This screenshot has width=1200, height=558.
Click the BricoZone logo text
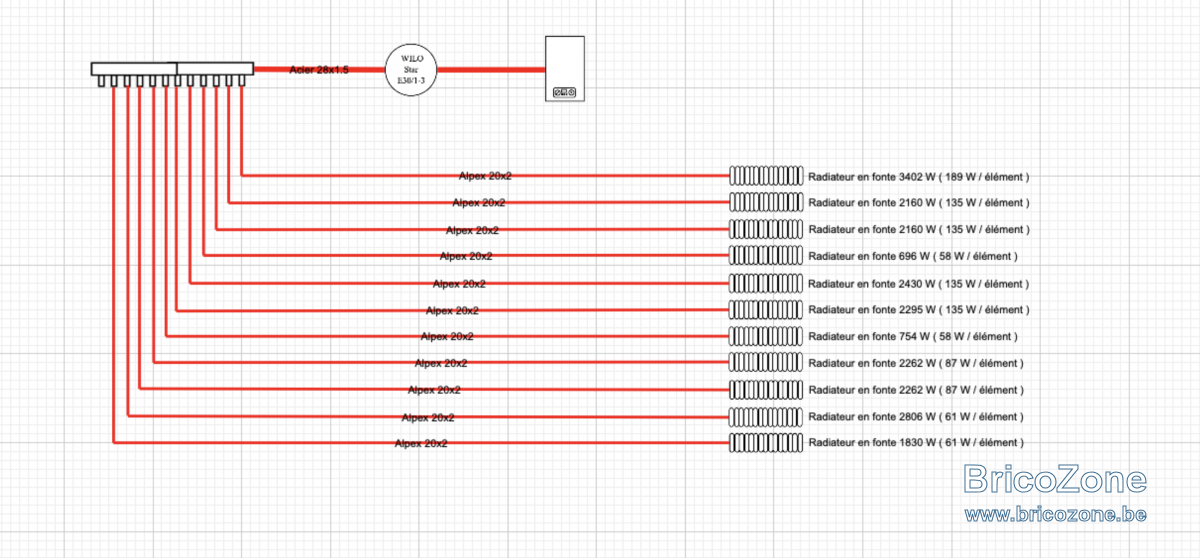point(1055,480)
